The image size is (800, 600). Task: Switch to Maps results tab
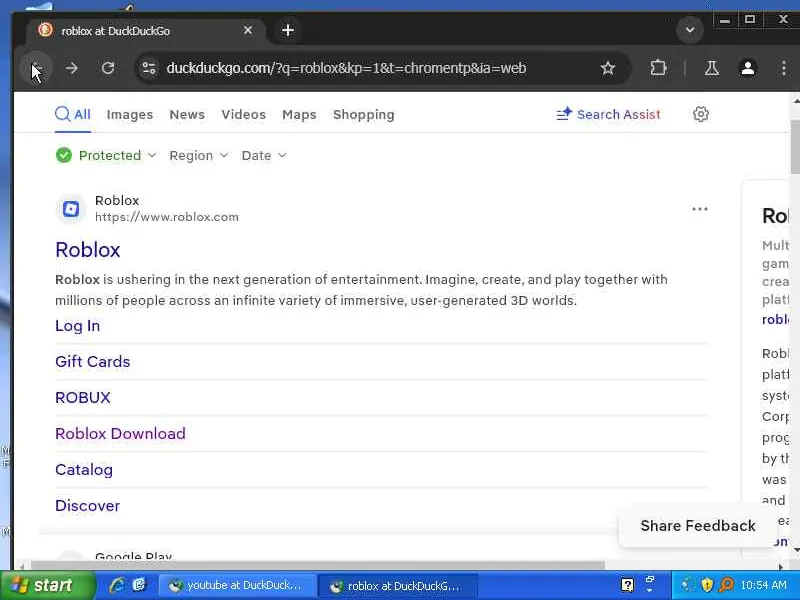pyautogui.click(x=299, y=115)
